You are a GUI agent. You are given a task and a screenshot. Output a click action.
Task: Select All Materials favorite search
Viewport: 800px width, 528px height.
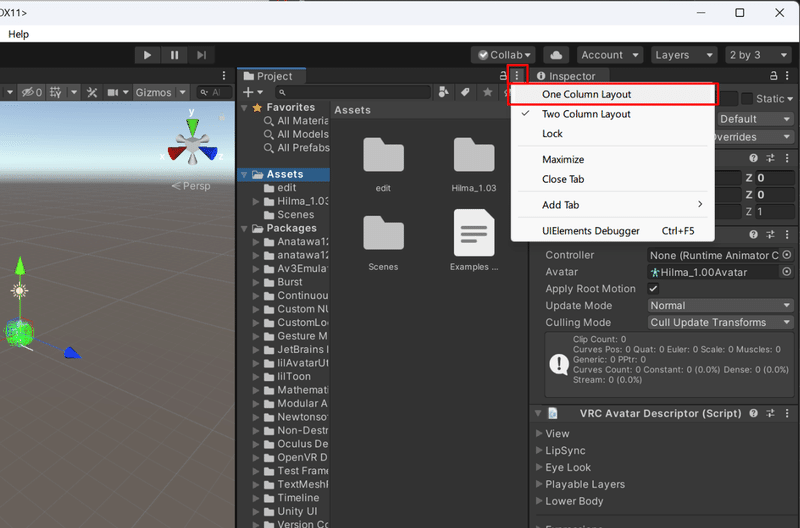(x=296, y=121)
